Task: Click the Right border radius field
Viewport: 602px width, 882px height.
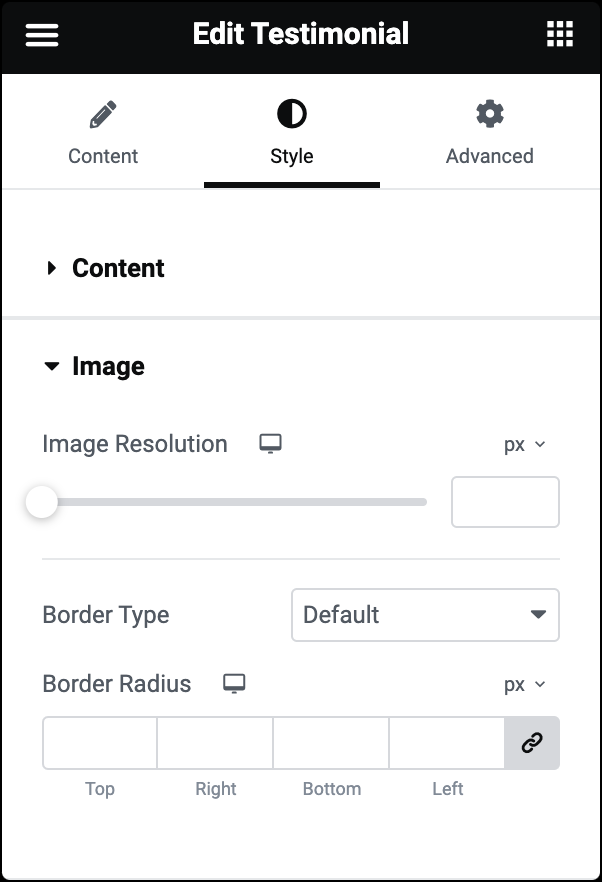Action: pyautogui.click(x=215, y=742)
